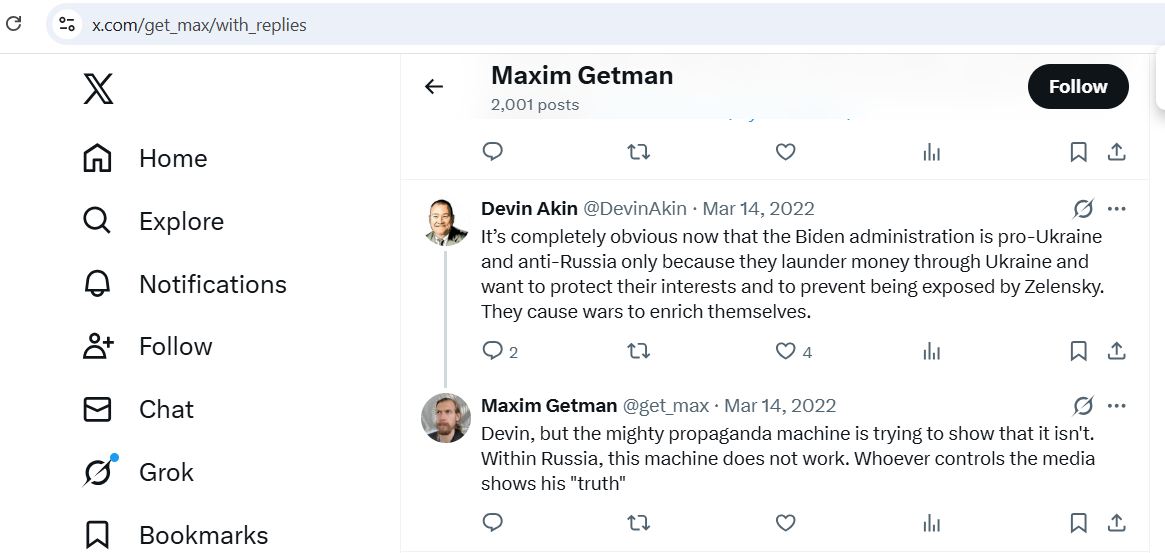Reply to Maxim Getman's post
Image resolution: width=1165 pixels, height=553 pixels.
(492, 522)
